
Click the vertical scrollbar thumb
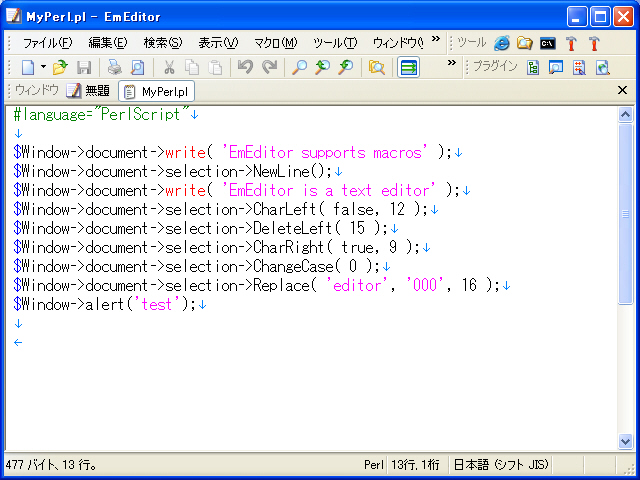[625, 214]
